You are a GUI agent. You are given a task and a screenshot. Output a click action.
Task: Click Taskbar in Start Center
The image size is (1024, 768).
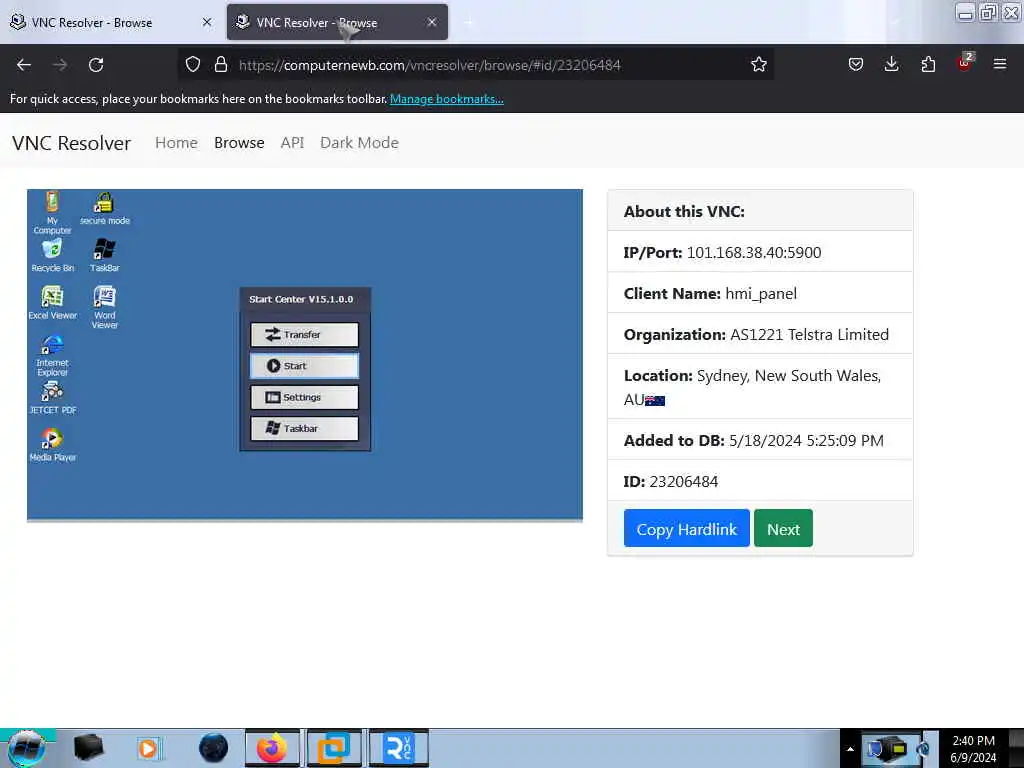(x=304, y=428)
